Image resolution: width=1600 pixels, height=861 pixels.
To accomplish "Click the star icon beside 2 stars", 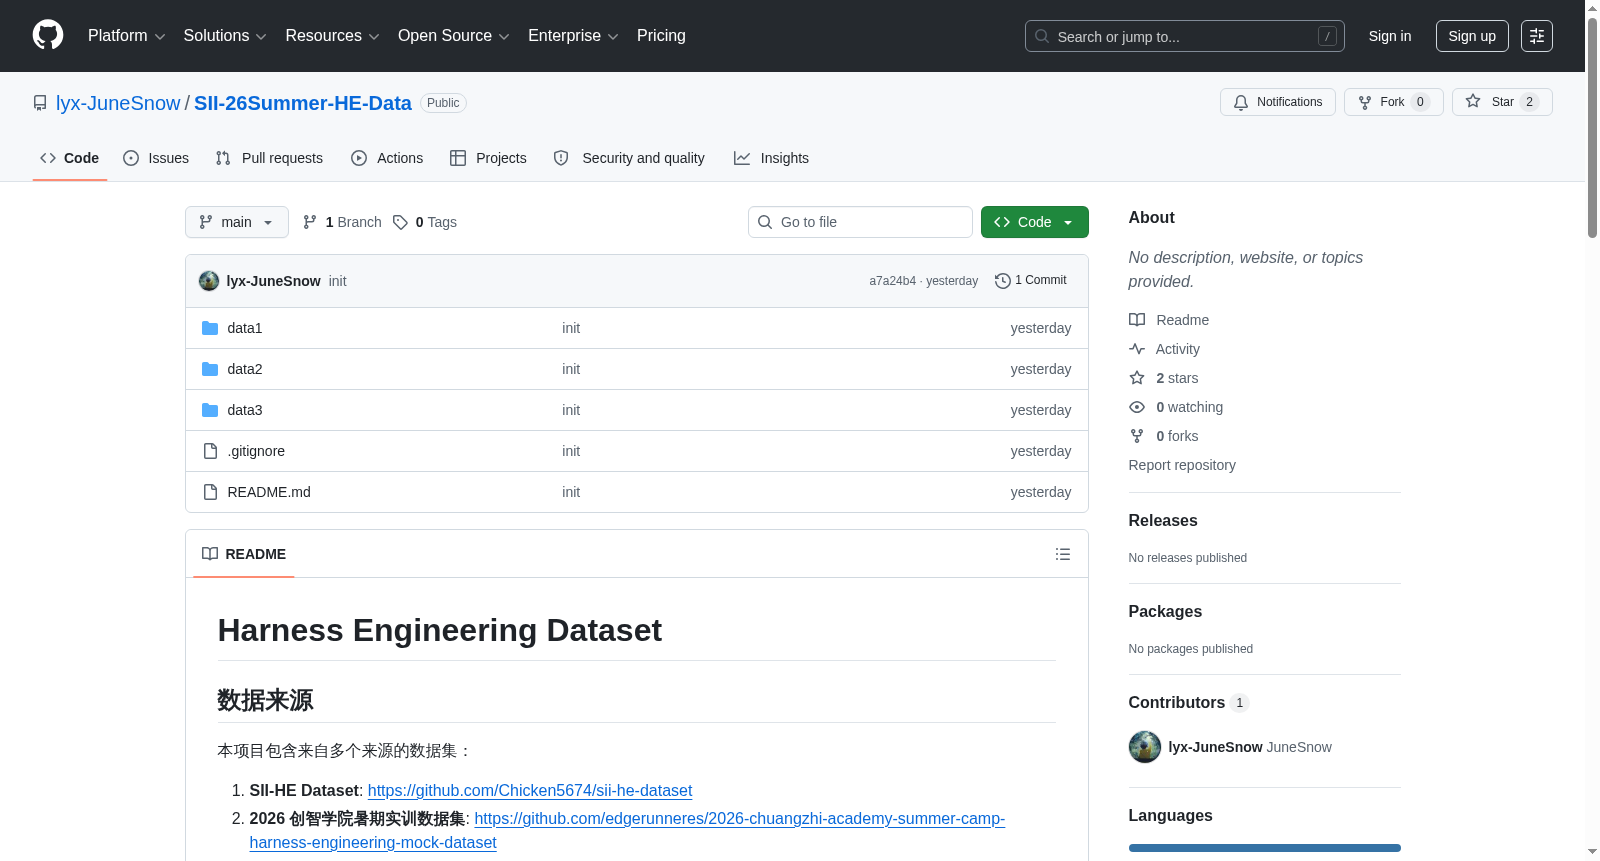I will pos(1137,378).
